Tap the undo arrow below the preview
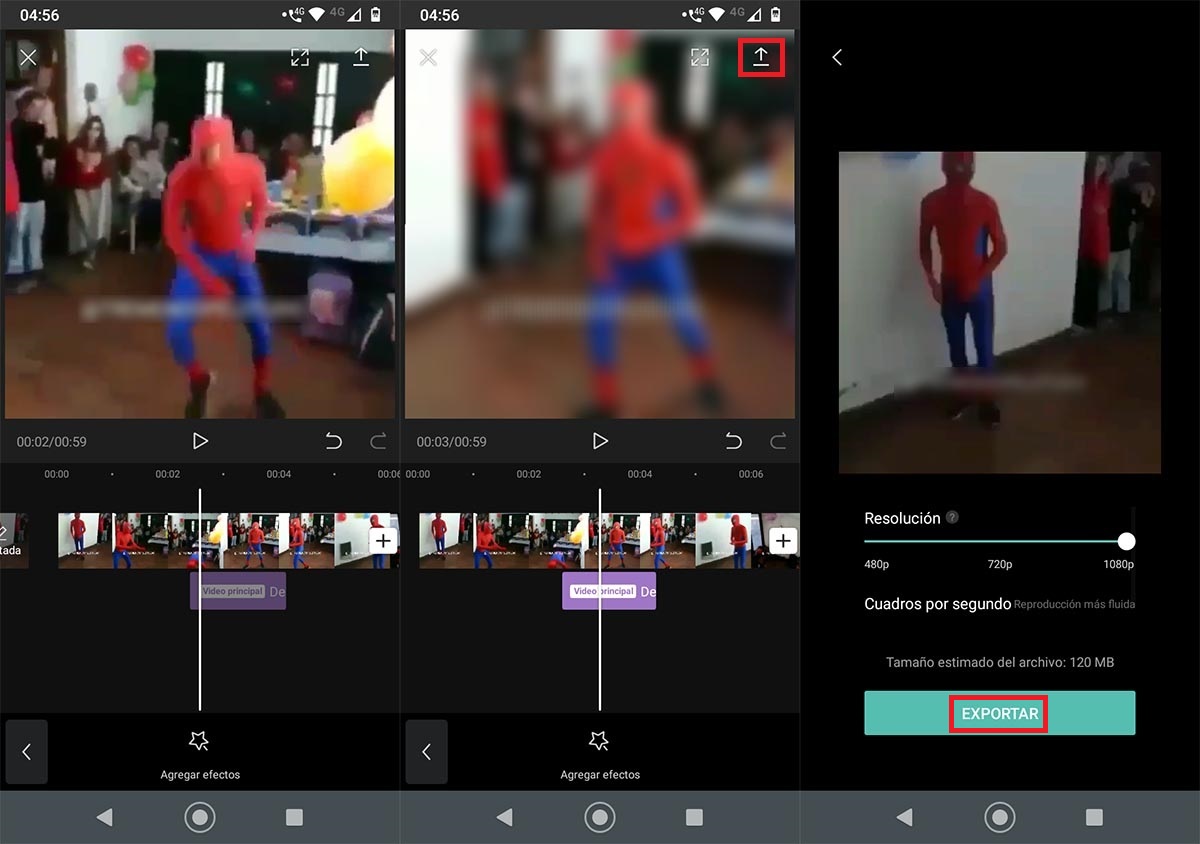Image resolution: width=1200 pixels, height=844 pixels. pos(335,440)
